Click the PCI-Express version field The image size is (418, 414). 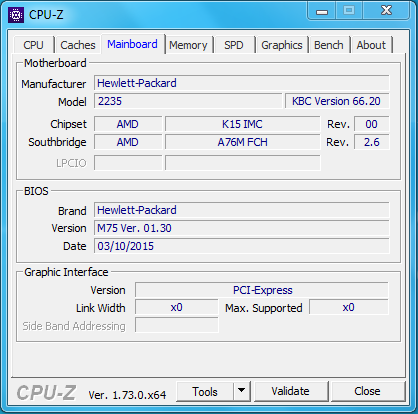262,290
